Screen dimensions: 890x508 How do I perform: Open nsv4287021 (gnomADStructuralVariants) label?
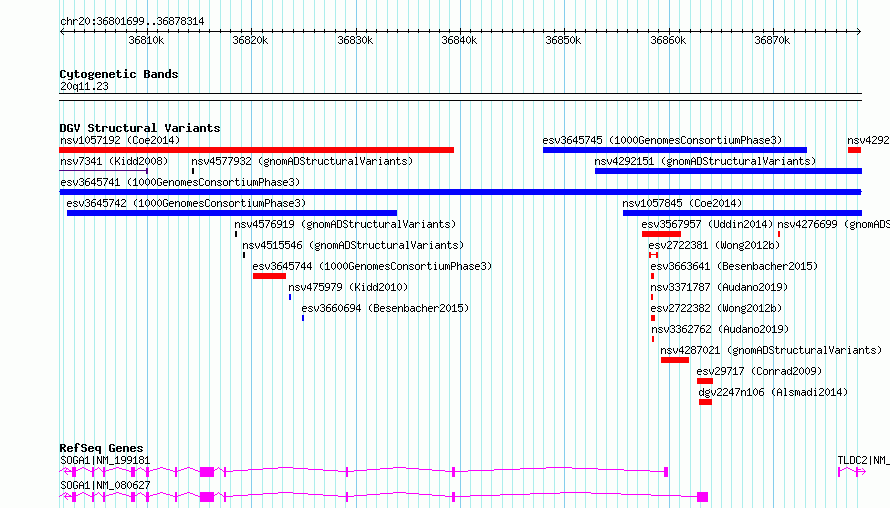(771, 350)
